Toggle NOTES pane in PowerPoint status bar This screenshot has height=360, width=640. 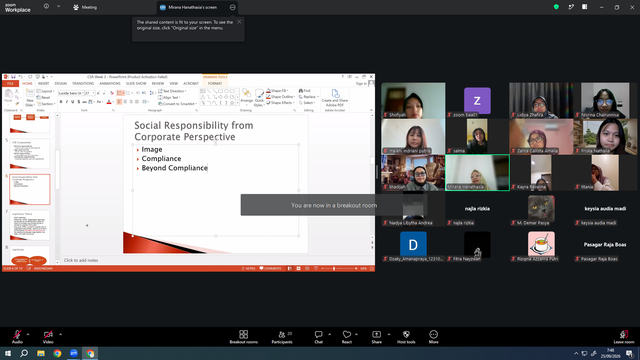pyautogui.click(x=248, y=269)
